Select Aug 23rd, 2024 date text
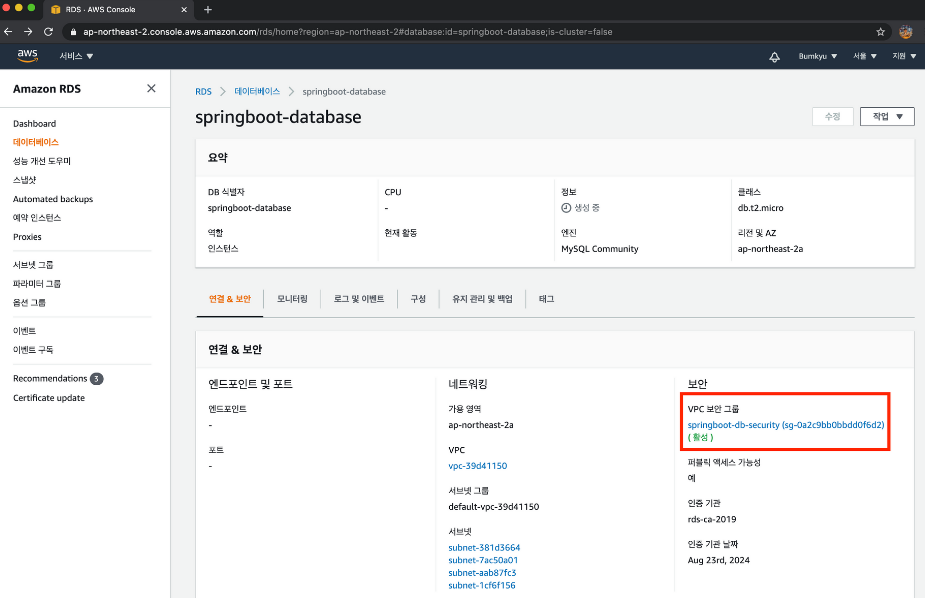Viewport: 925px width, 598px height. tap(719, 560)
